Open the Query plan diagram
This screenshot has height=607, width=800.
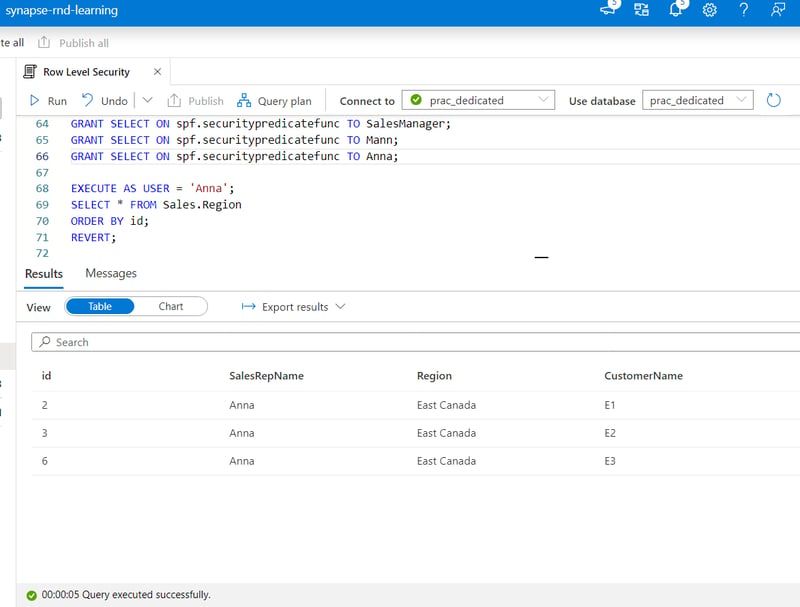274,101
